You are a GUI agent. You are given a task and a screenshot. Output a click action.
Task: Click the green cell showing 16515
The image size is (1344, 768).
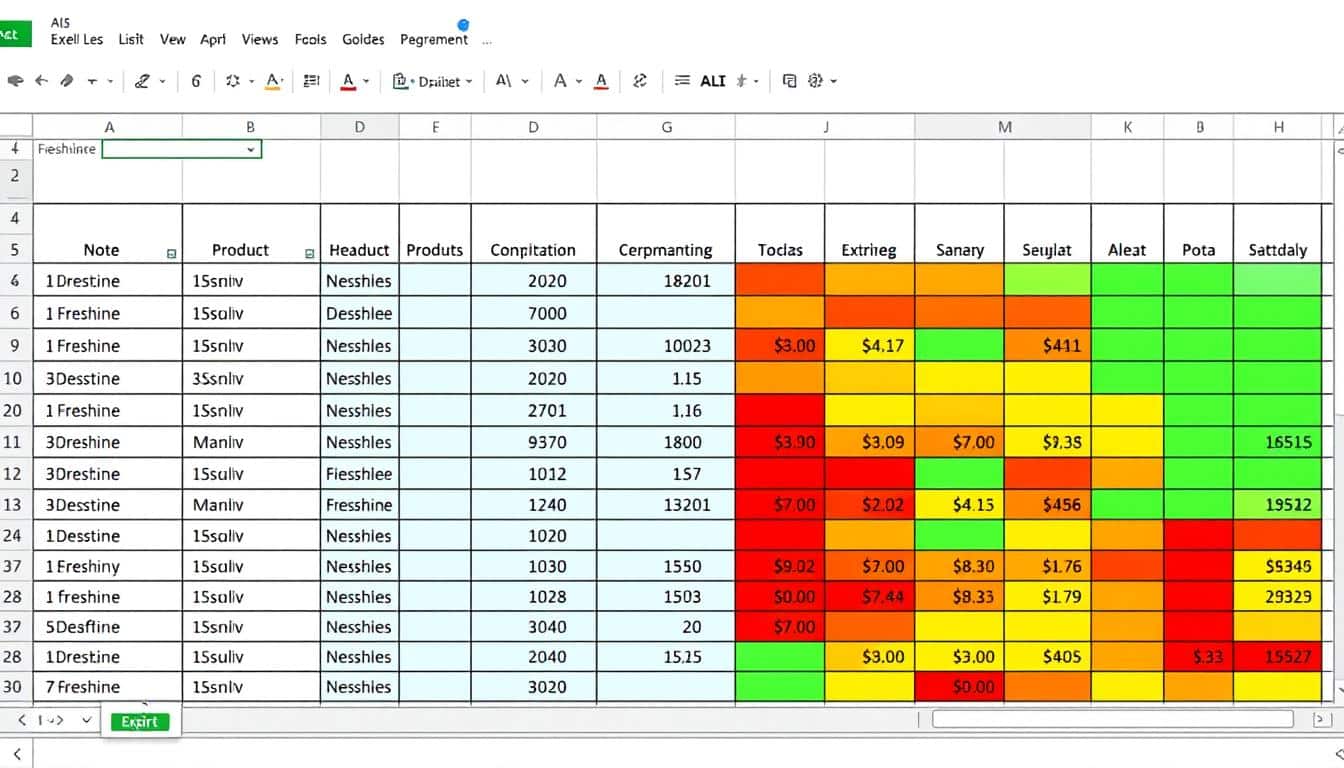[1278, 442]
